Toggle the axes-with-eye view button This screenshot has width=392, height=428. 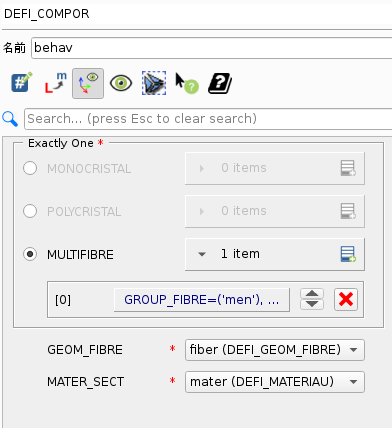click(88, 83)
